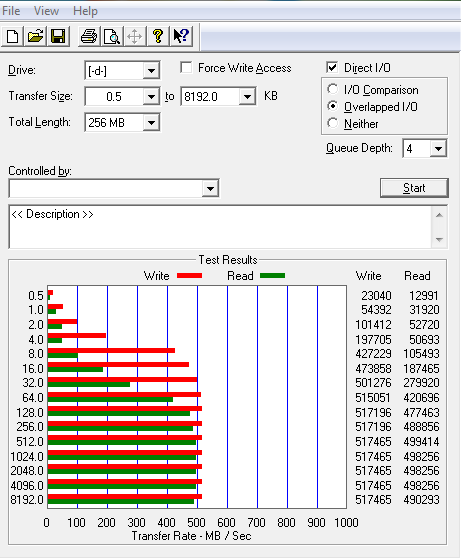Open a saved benchmark with folder icon
The image size is (461, 558).
(35, 36)
